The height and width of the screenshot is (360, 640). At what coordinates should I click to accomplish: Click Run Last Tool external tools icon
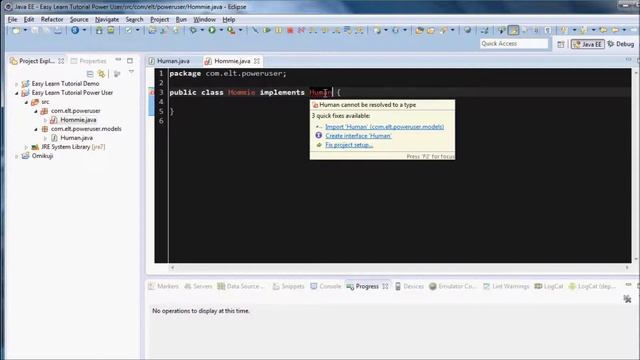pos(231,30)
